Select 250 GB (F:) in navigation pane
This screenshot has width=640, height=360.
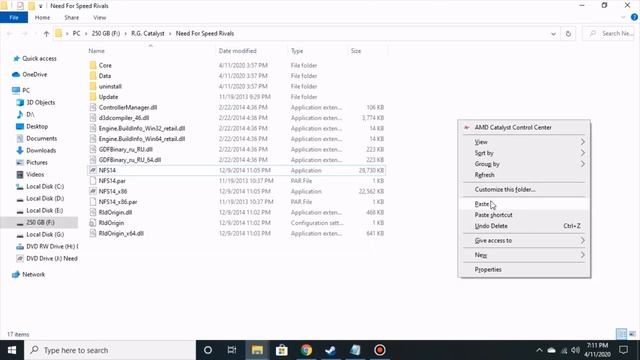(39, 223)
